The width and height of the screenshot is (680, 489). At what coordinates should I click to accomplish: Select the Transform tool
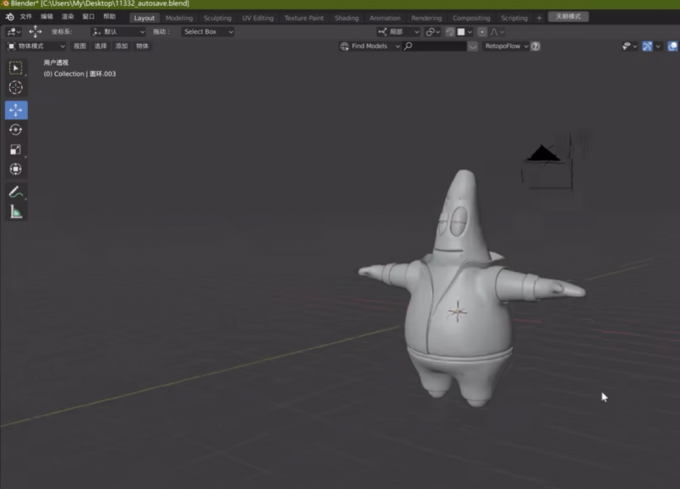[16, 169]
